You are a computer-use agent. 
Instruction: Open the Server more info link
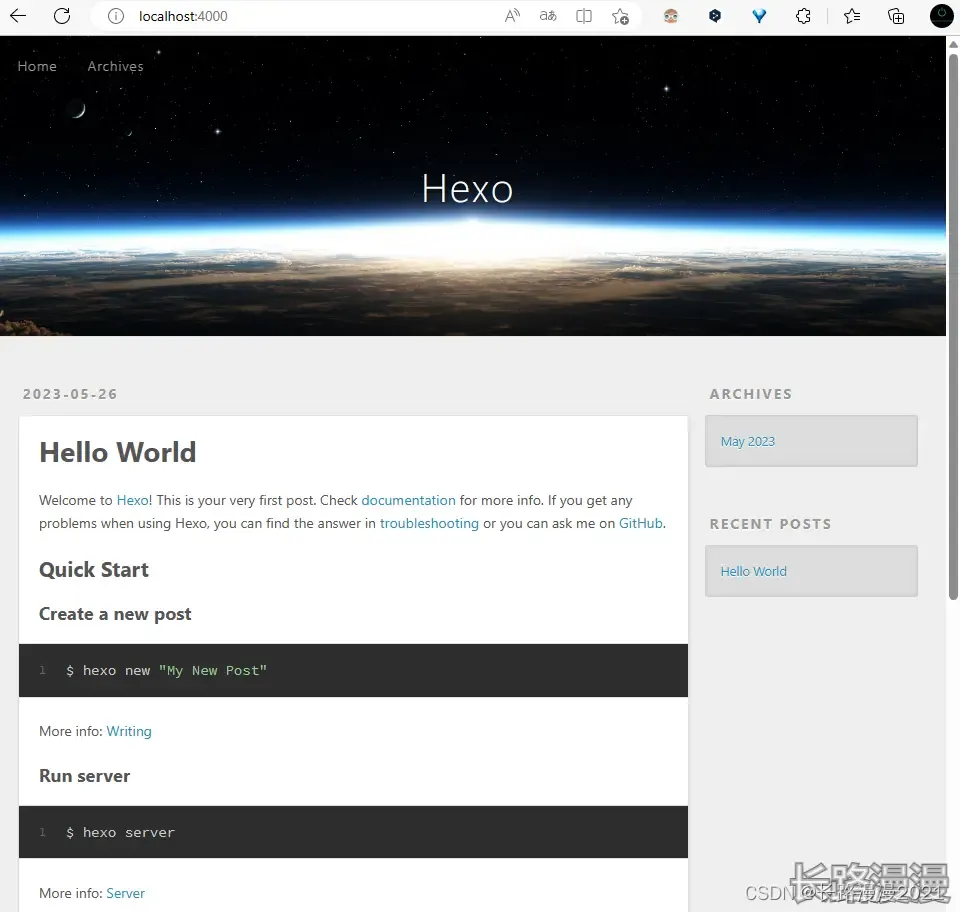point(126,893)
